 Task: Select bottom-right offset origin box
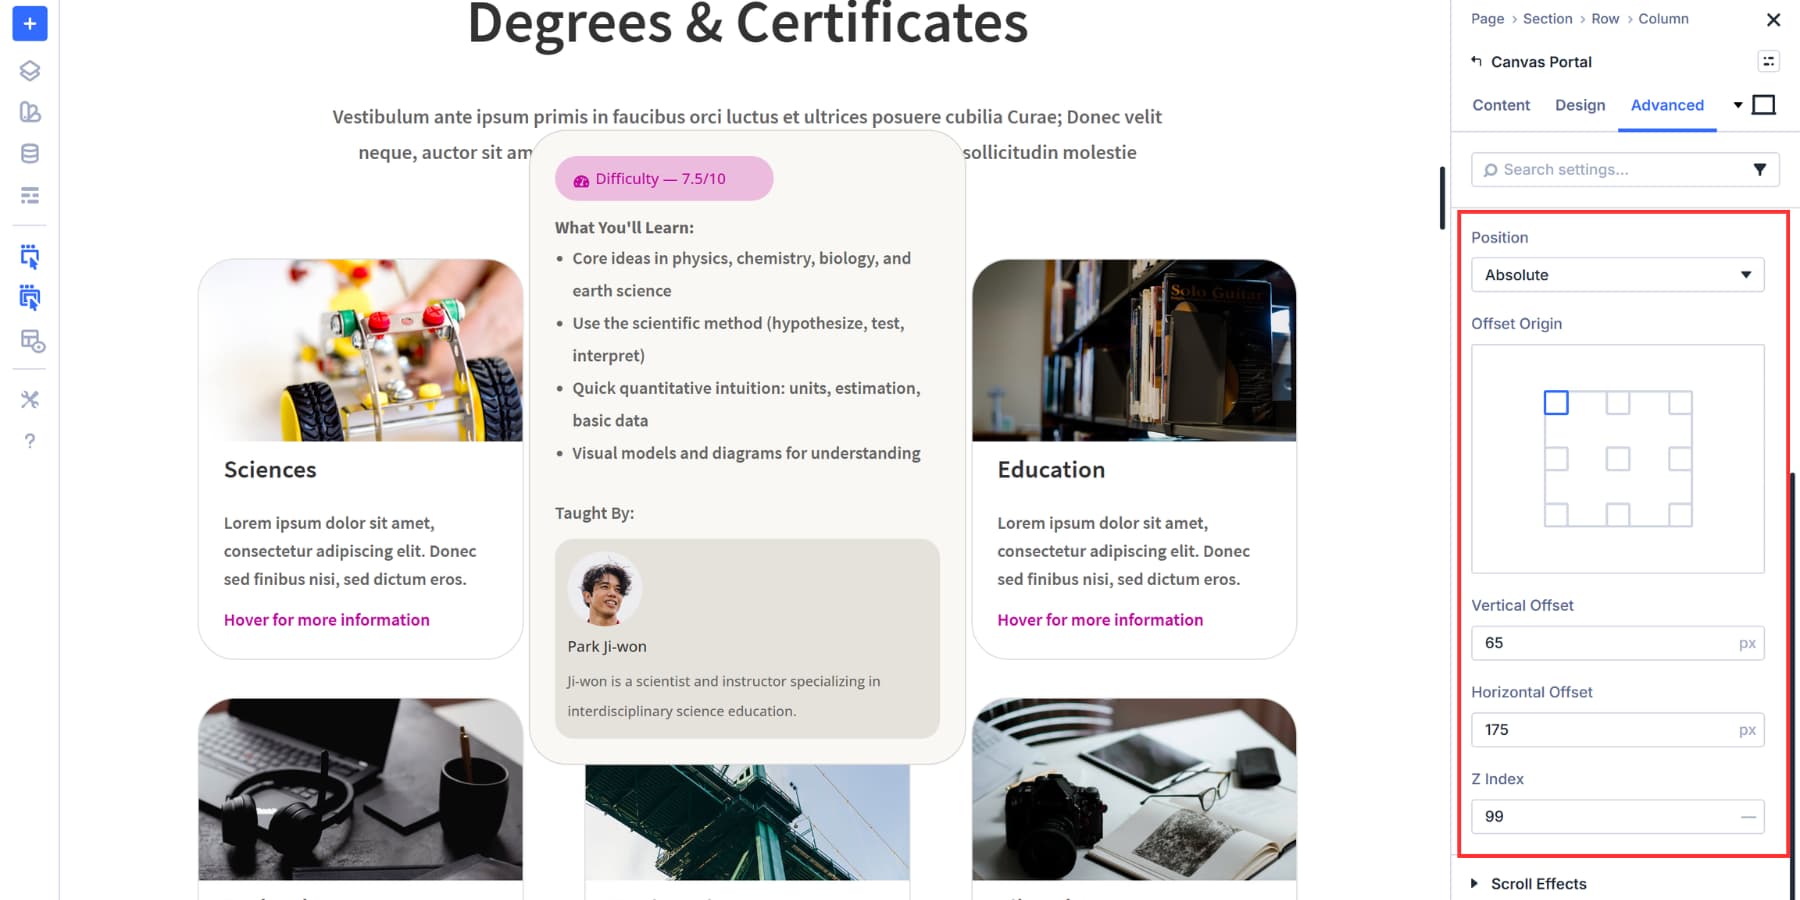coord(1680,515)
